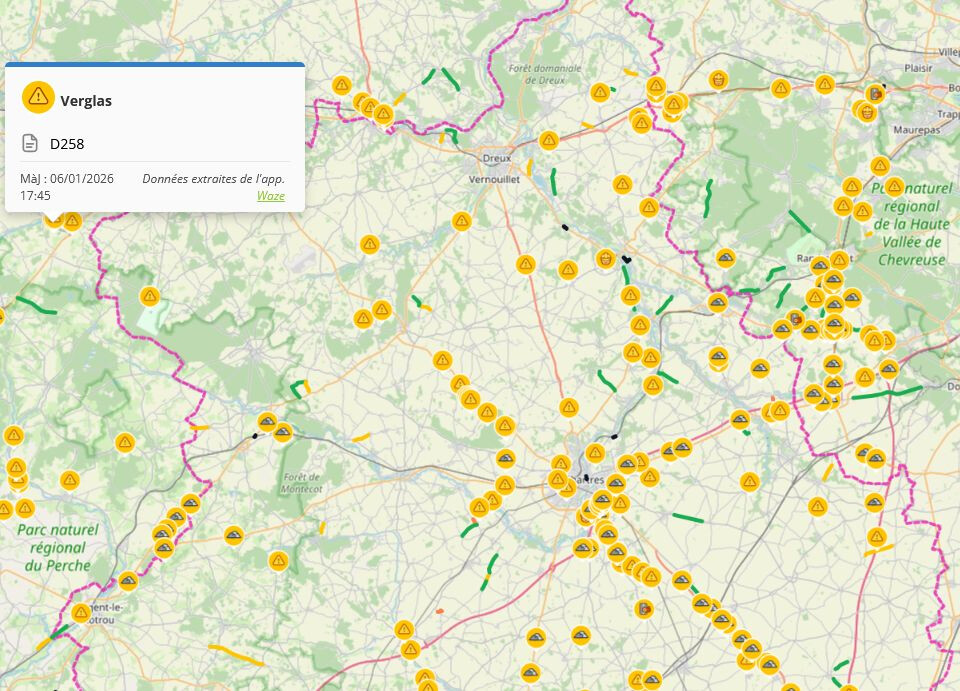This screenshot has width=960, height=691.
Task: Select pothole marker south of Forêt de Montécot
Action: pyautogui.click(x=234, y=535)
